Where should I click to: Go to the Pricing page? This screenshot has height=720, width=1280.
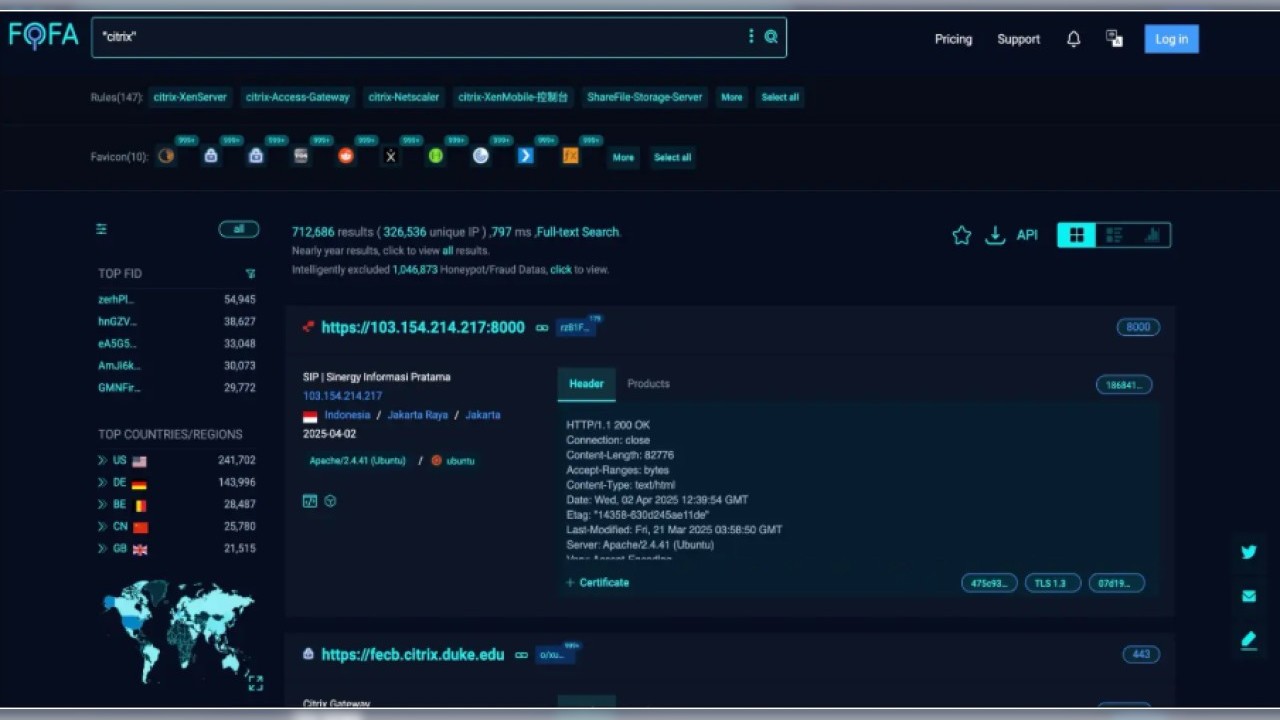(x=953, y=39)
